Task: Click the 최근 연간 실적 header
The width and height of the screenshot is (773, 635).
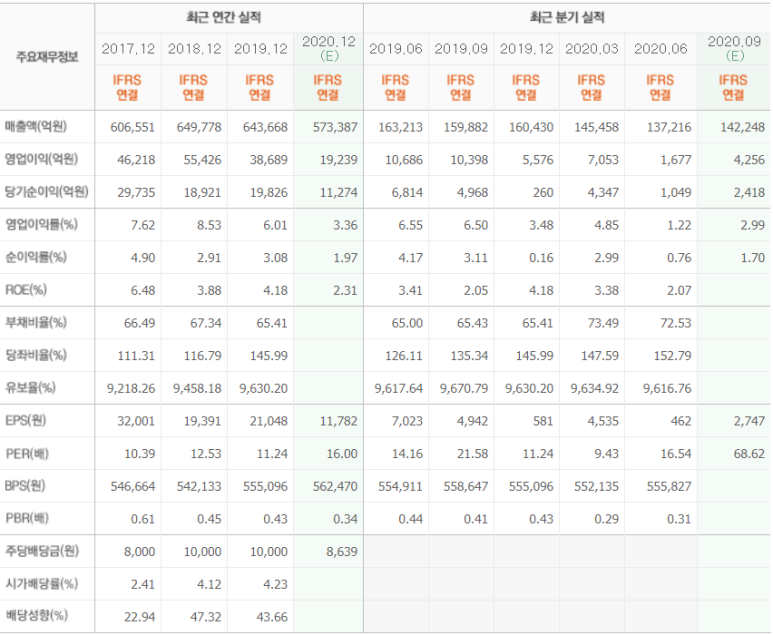Action: (223, 18)
